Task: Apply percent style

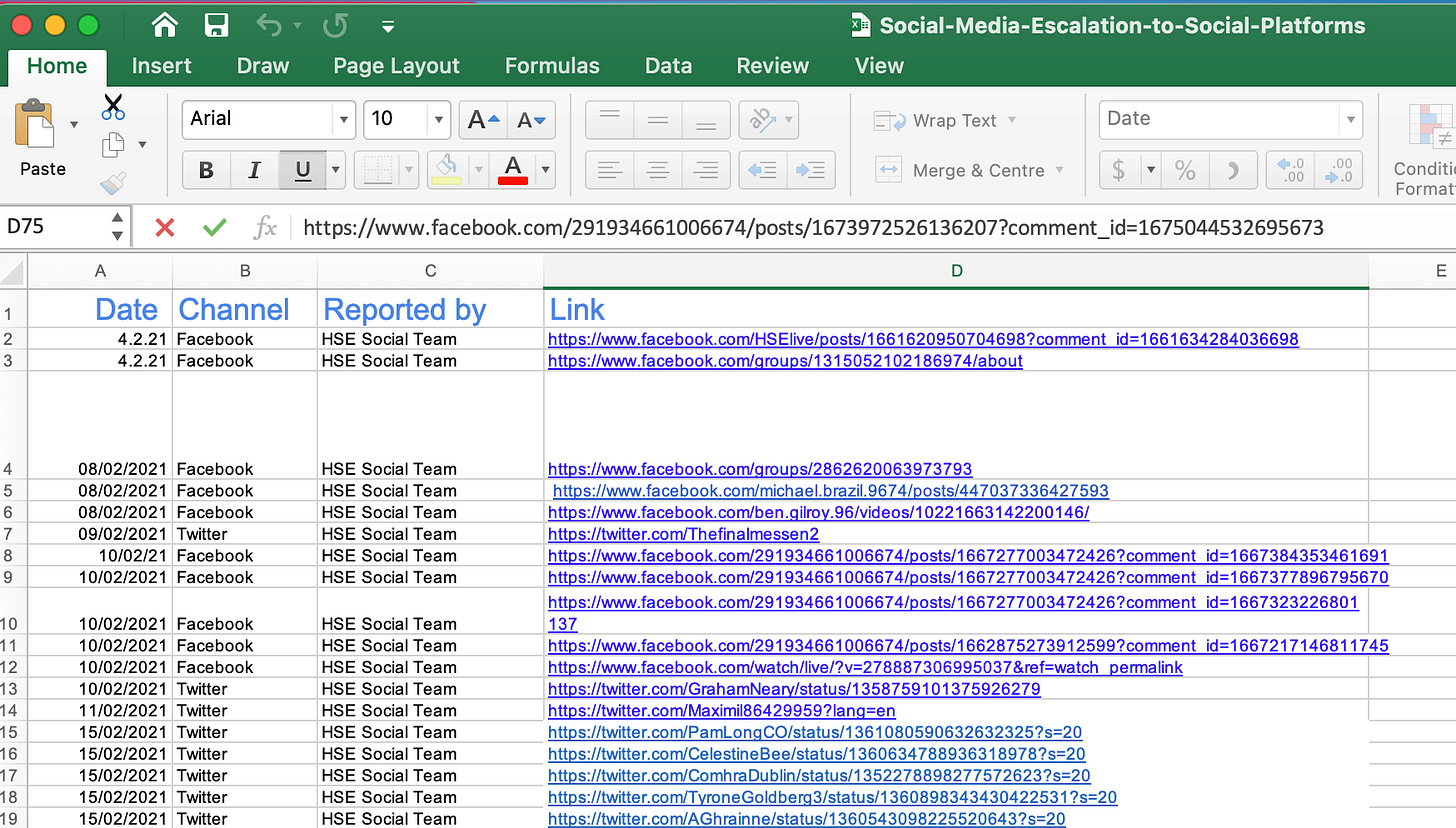Action: point(1185,170)
